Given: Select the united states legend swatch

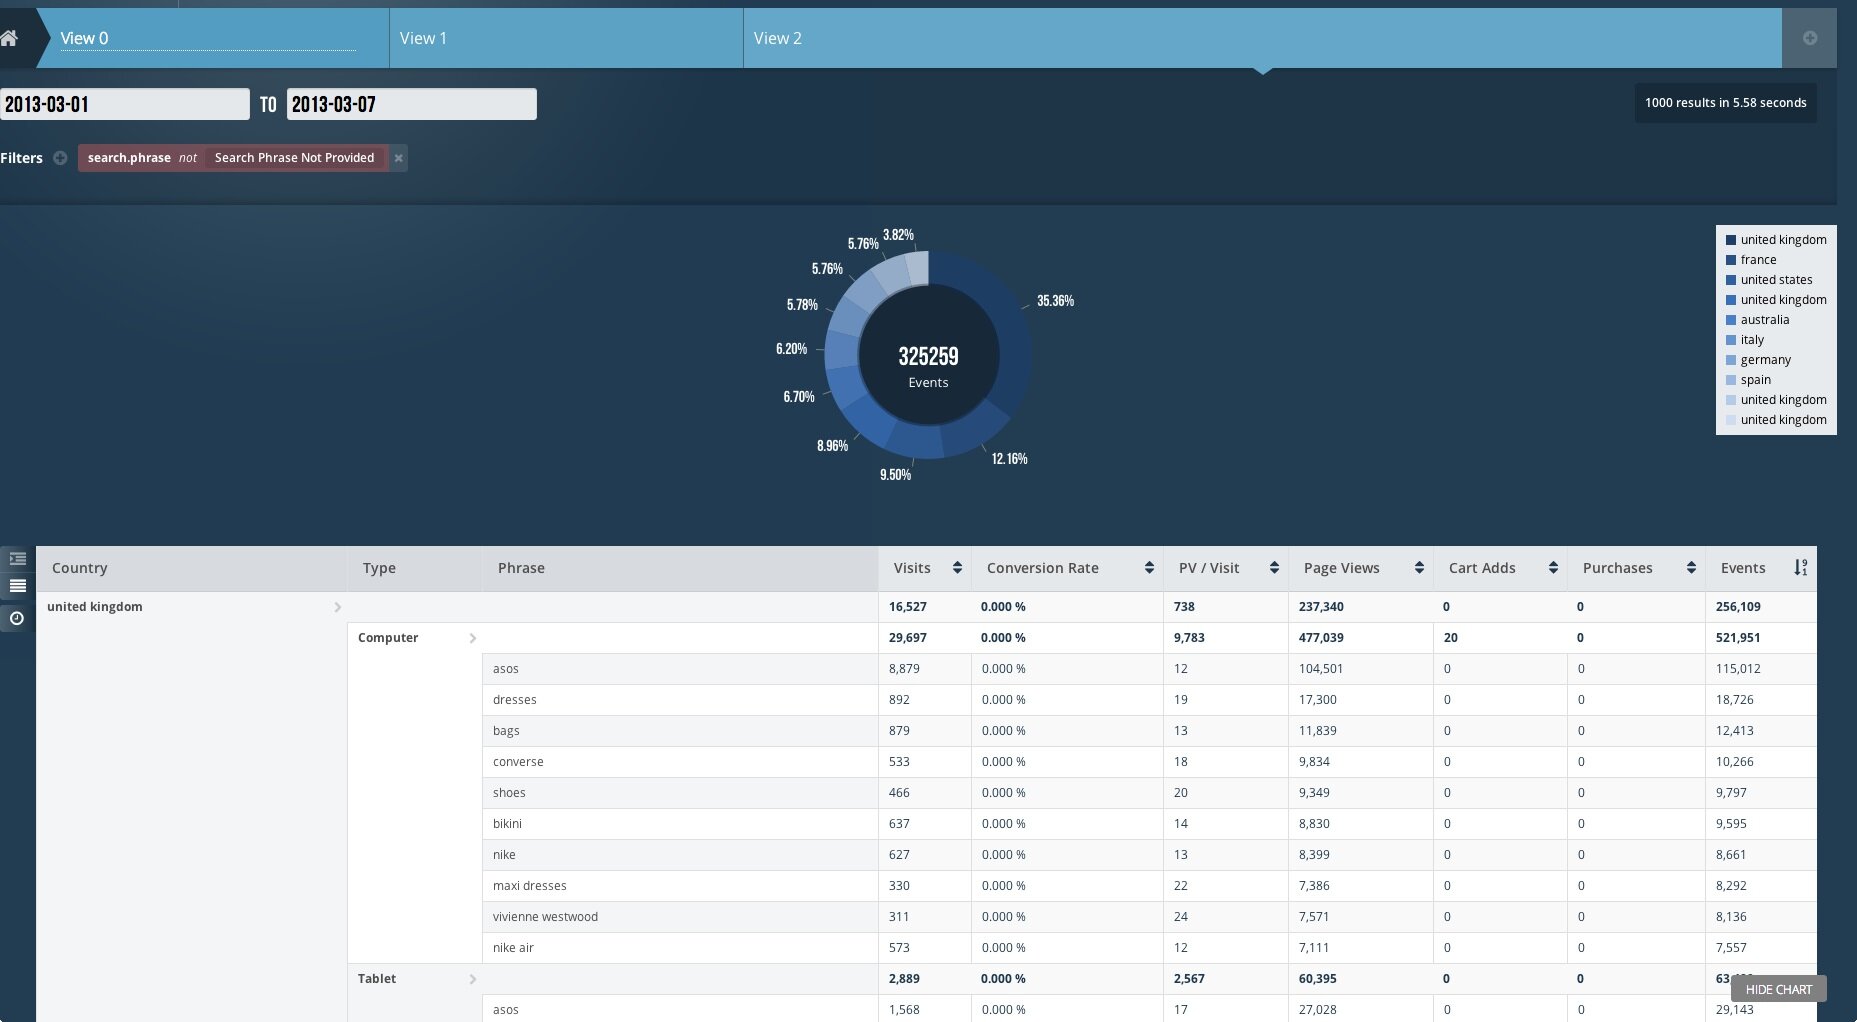Looking at the screenshot, I should click(x=1731, y=280).
